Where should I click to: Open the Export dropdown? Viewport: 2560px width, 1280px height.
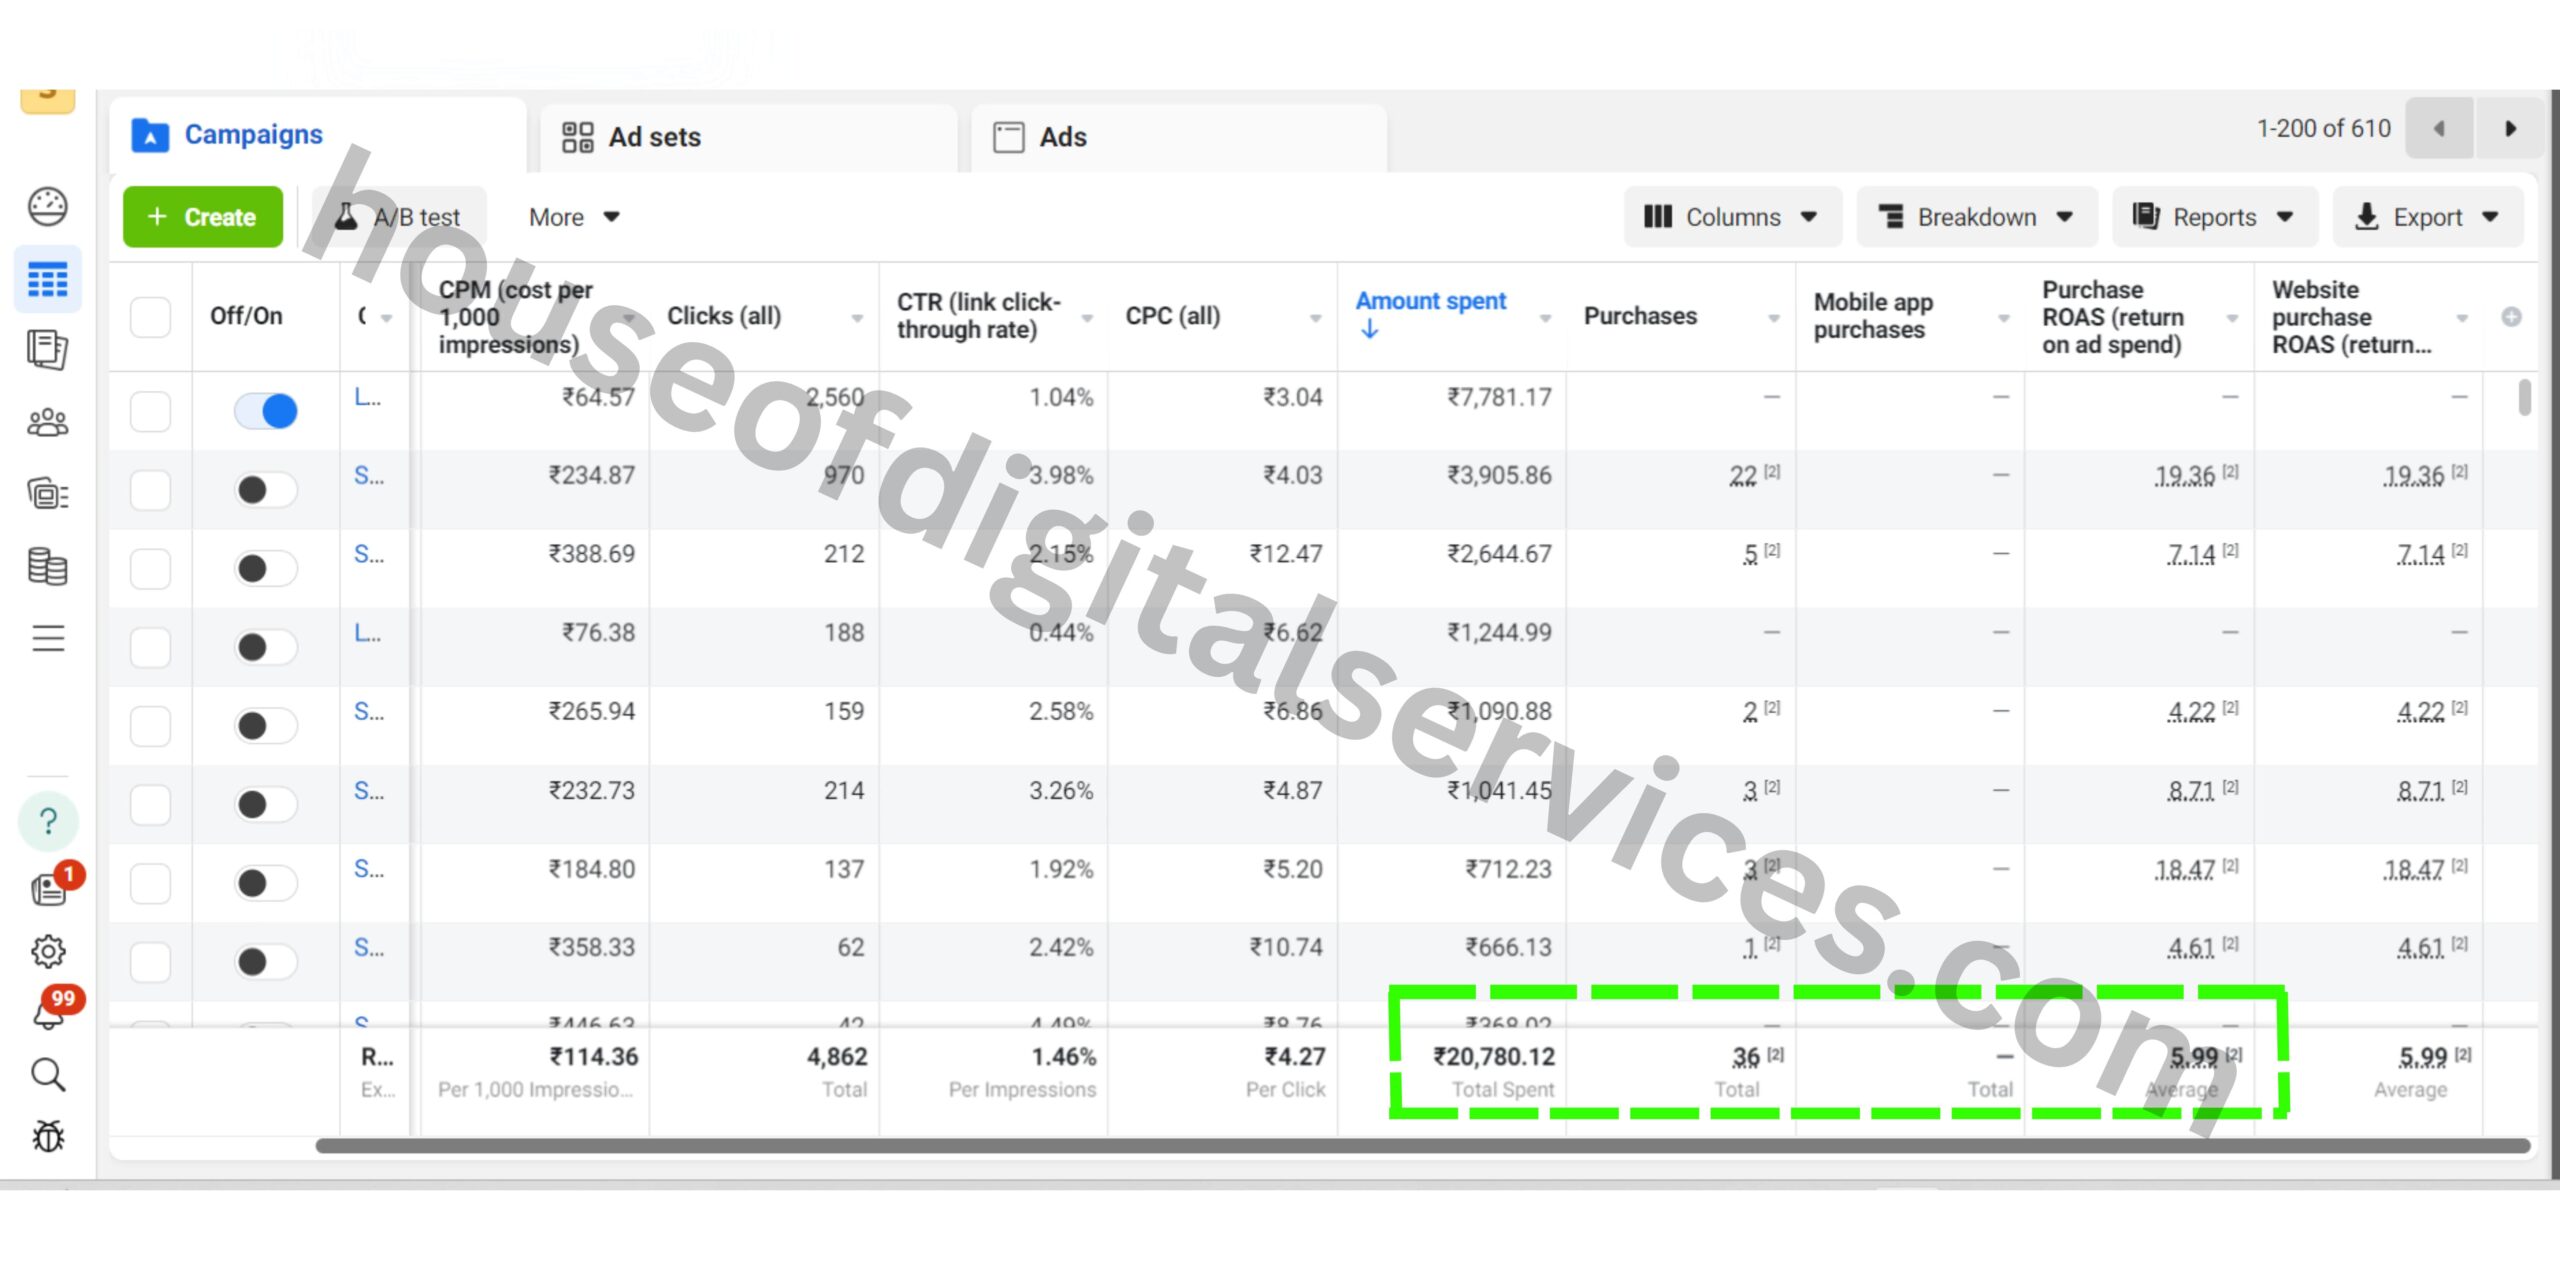click(x=2427, y=217)
